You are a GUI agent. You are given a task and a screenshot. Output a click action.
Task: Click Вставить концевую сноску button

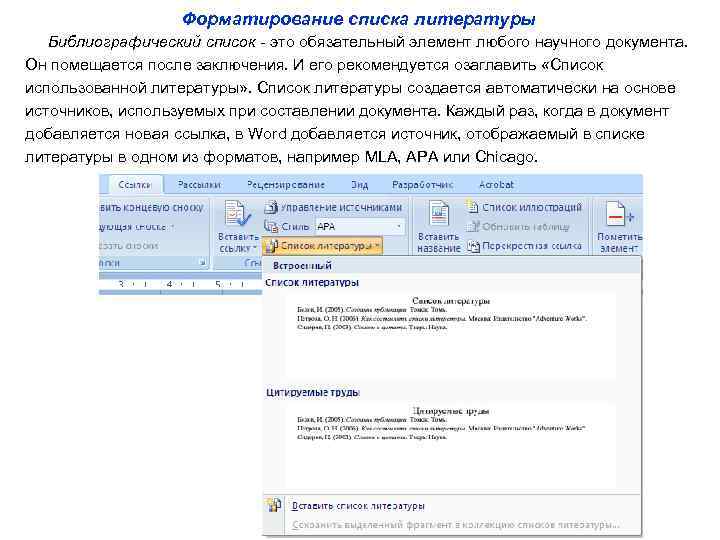pos(151,208)
